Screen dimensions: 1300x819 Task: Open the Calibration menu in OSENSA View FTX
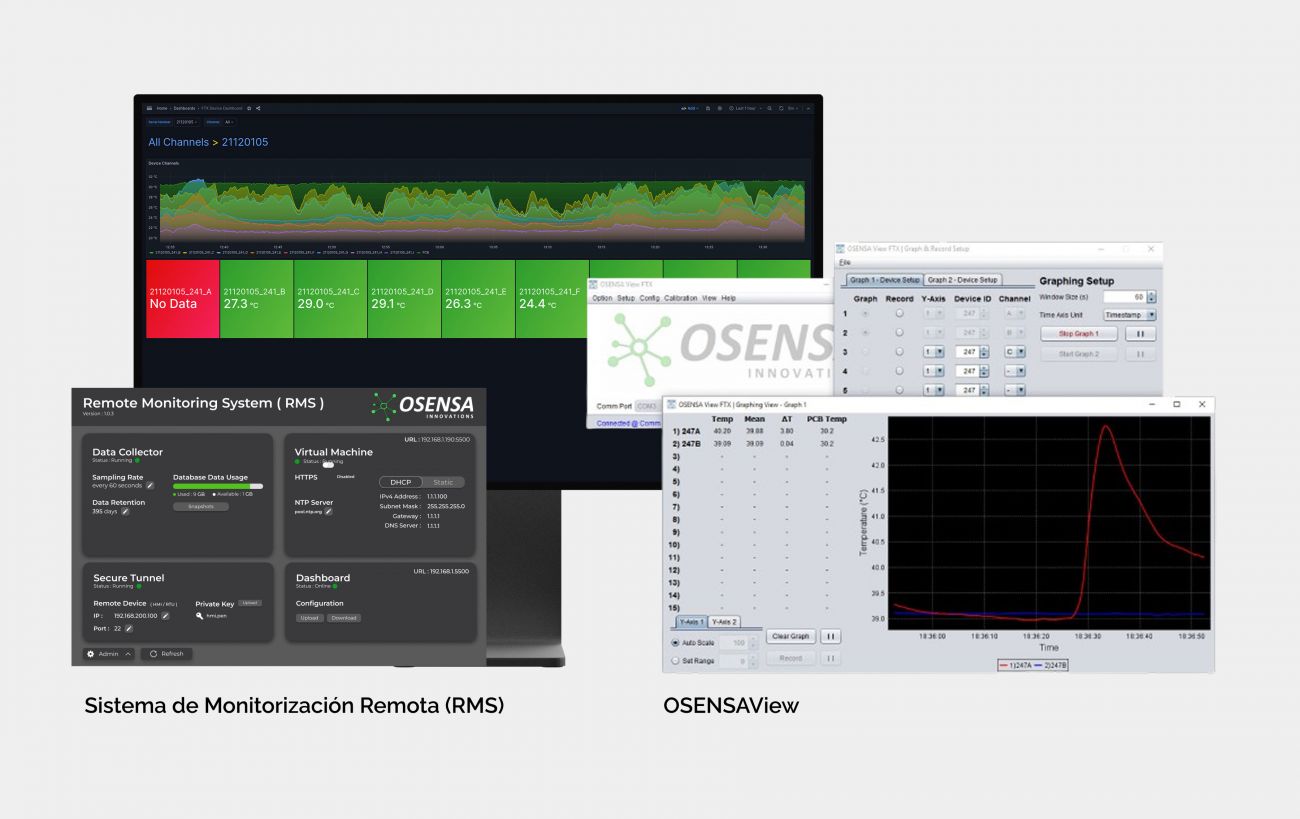pyautogui.click(x=681, y=298)
